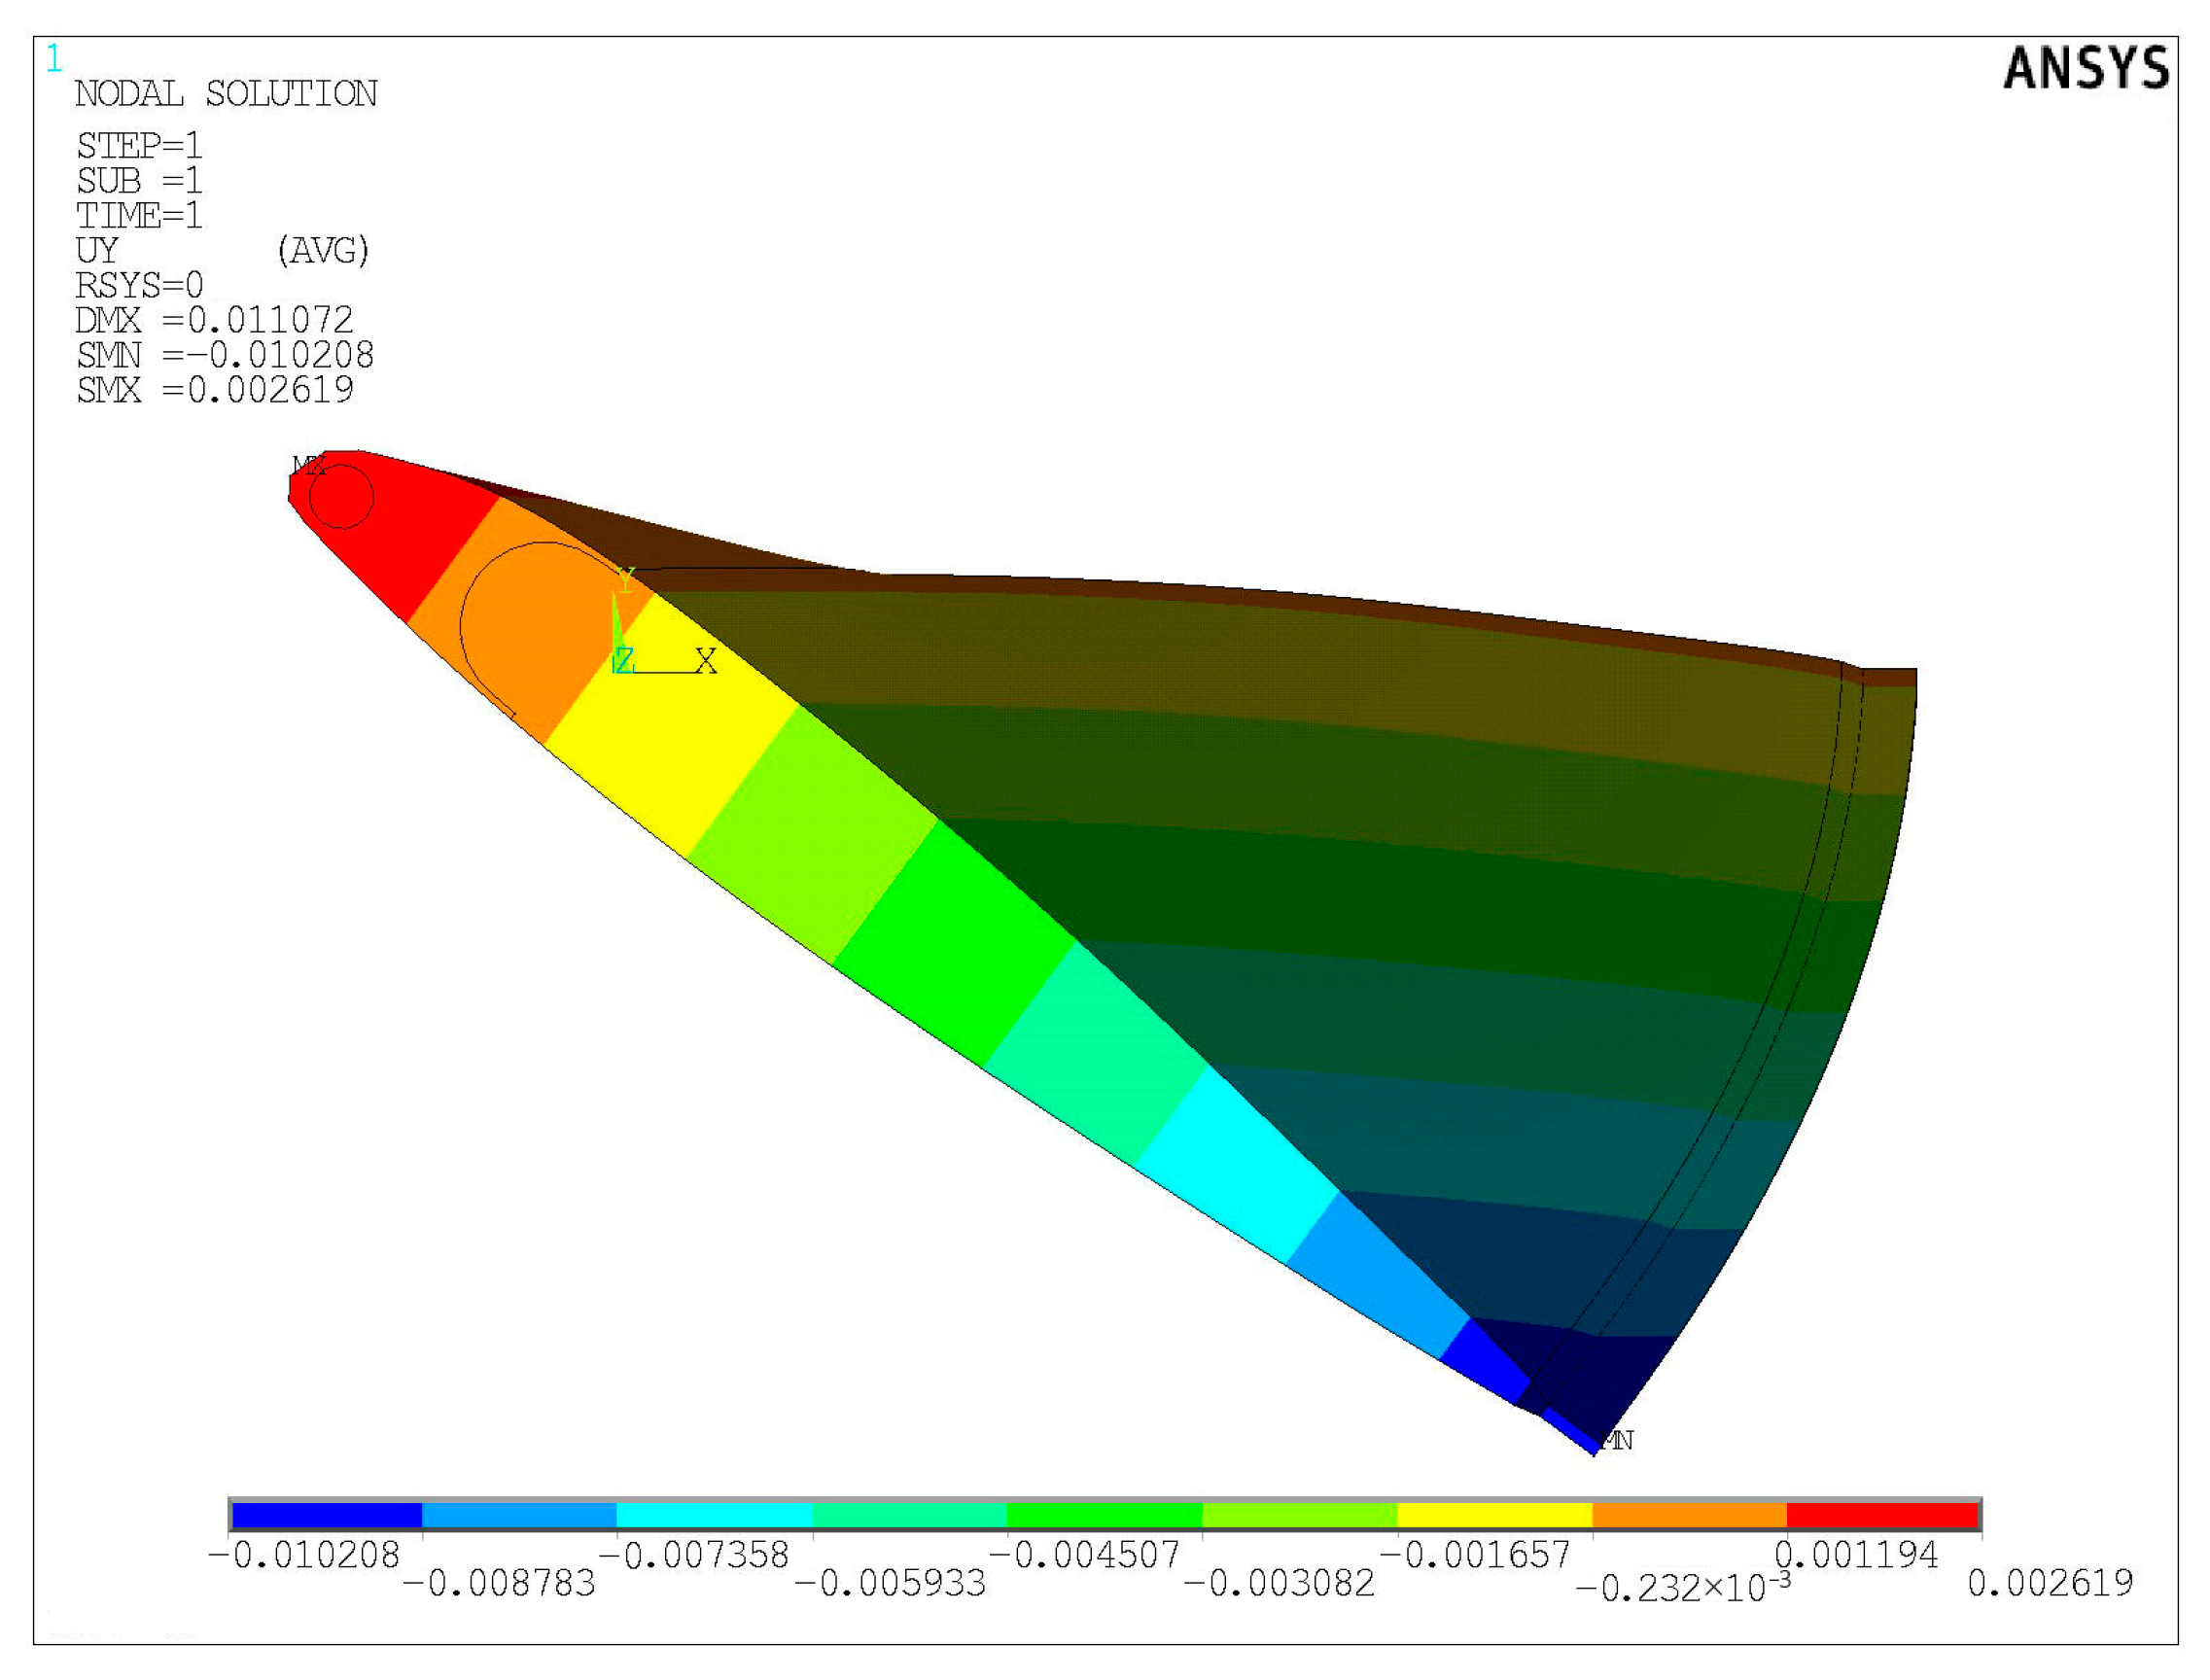
Task: Click the -0.232×10⁻³ legend value label
Action: click(1682, 1586)
